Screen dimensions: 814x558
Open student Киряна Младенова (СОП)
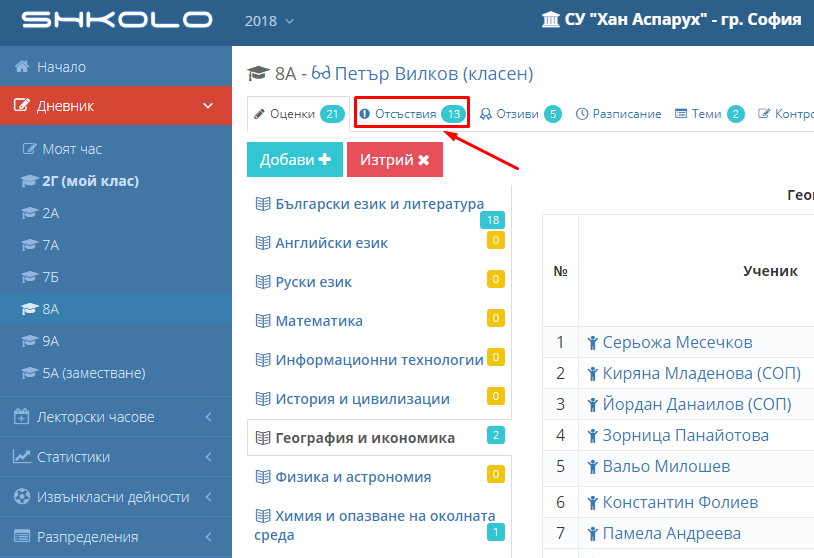point(701,373)
